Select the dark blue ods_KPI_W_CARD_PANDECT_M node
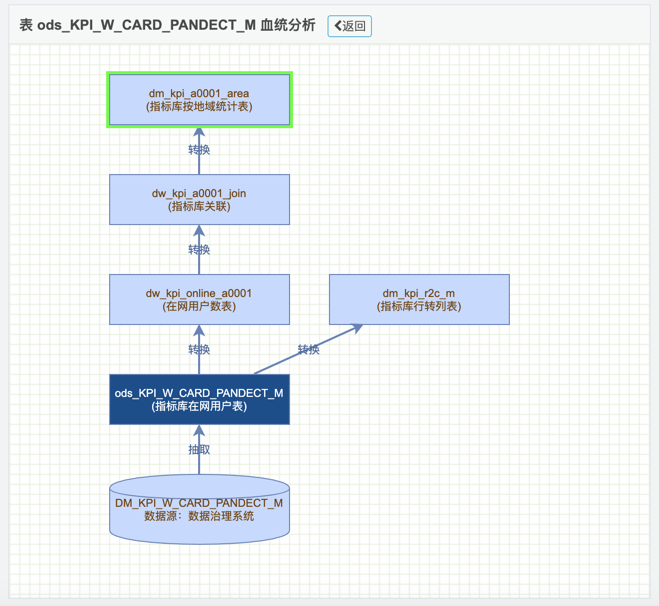Screen dimensions: 659x606 click(x=199, y=399)
